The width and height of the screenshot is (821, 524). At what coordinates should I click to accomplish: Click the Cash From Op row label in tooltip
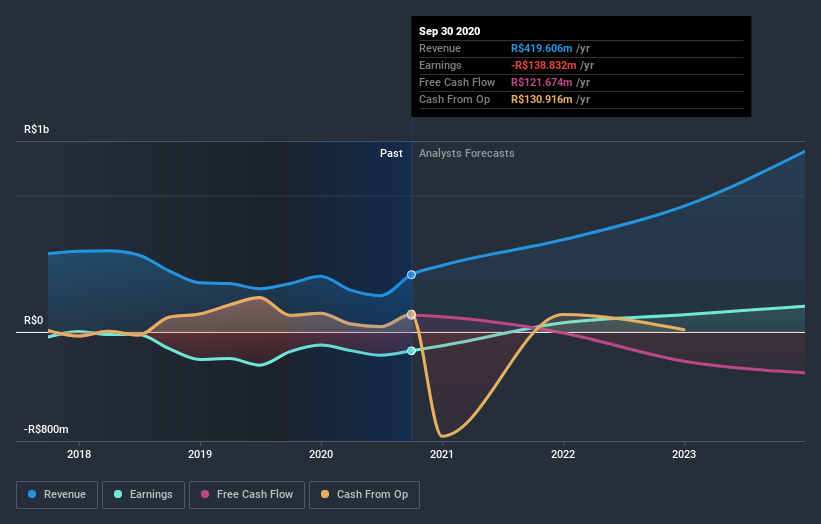click(454, 99)
